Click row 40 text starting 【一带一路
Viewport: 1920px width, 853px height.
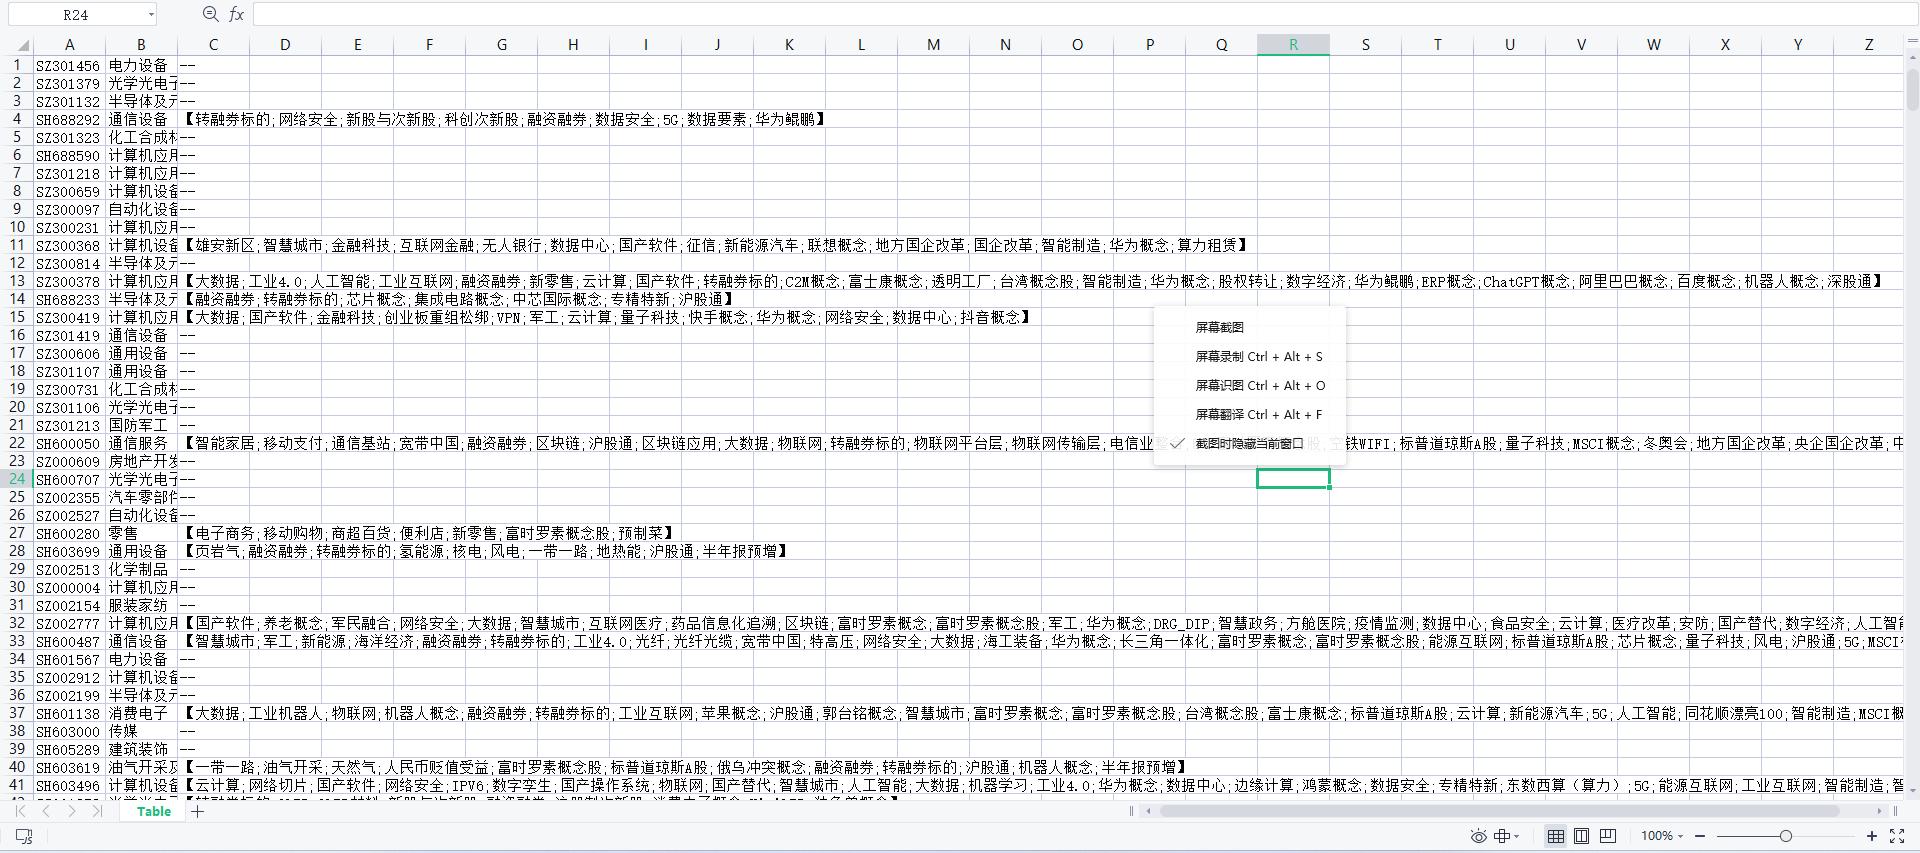pyautogui.click(x=684, y=767)
